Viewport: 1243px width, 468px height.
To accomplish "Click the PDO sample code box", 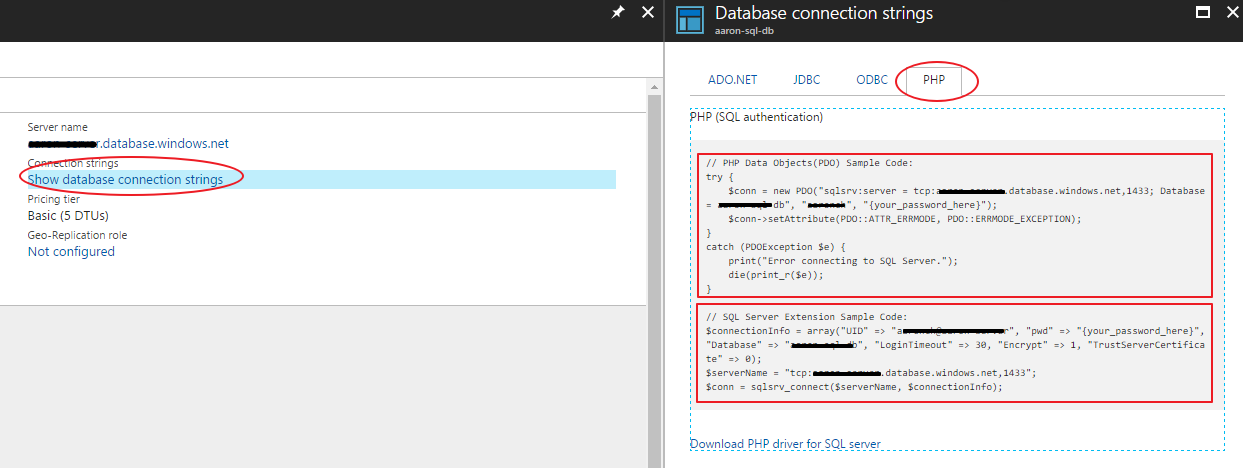I will click(954, 225).
